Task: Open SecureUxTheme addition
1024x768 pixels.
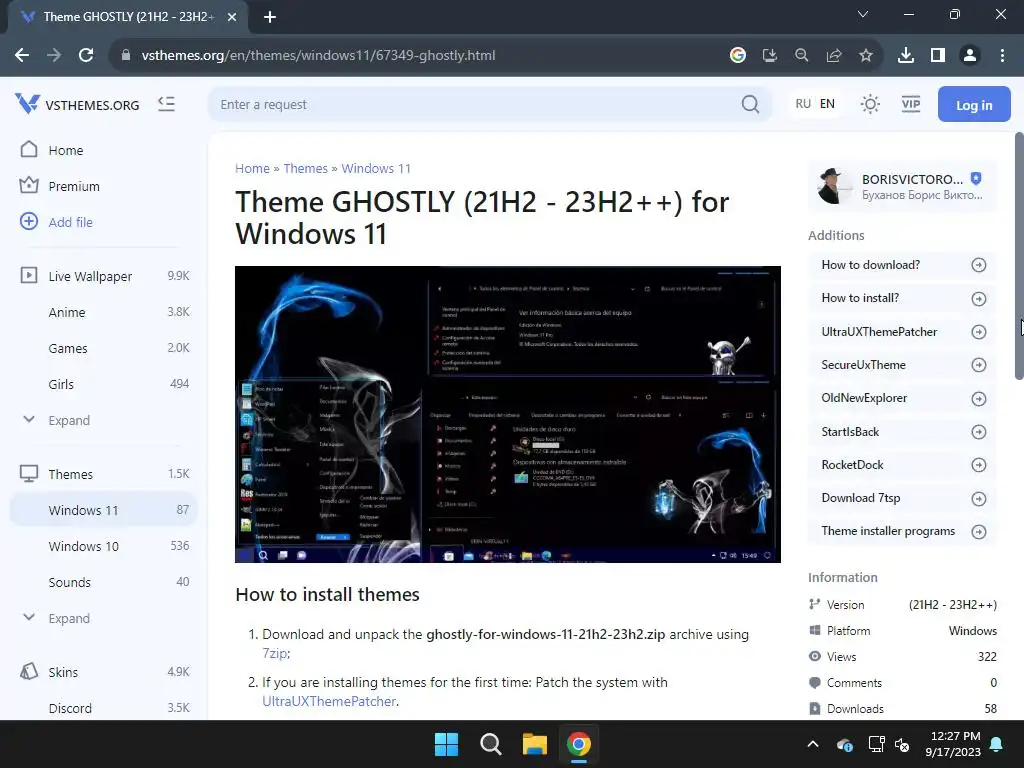Action: click(x=902, y=365)
